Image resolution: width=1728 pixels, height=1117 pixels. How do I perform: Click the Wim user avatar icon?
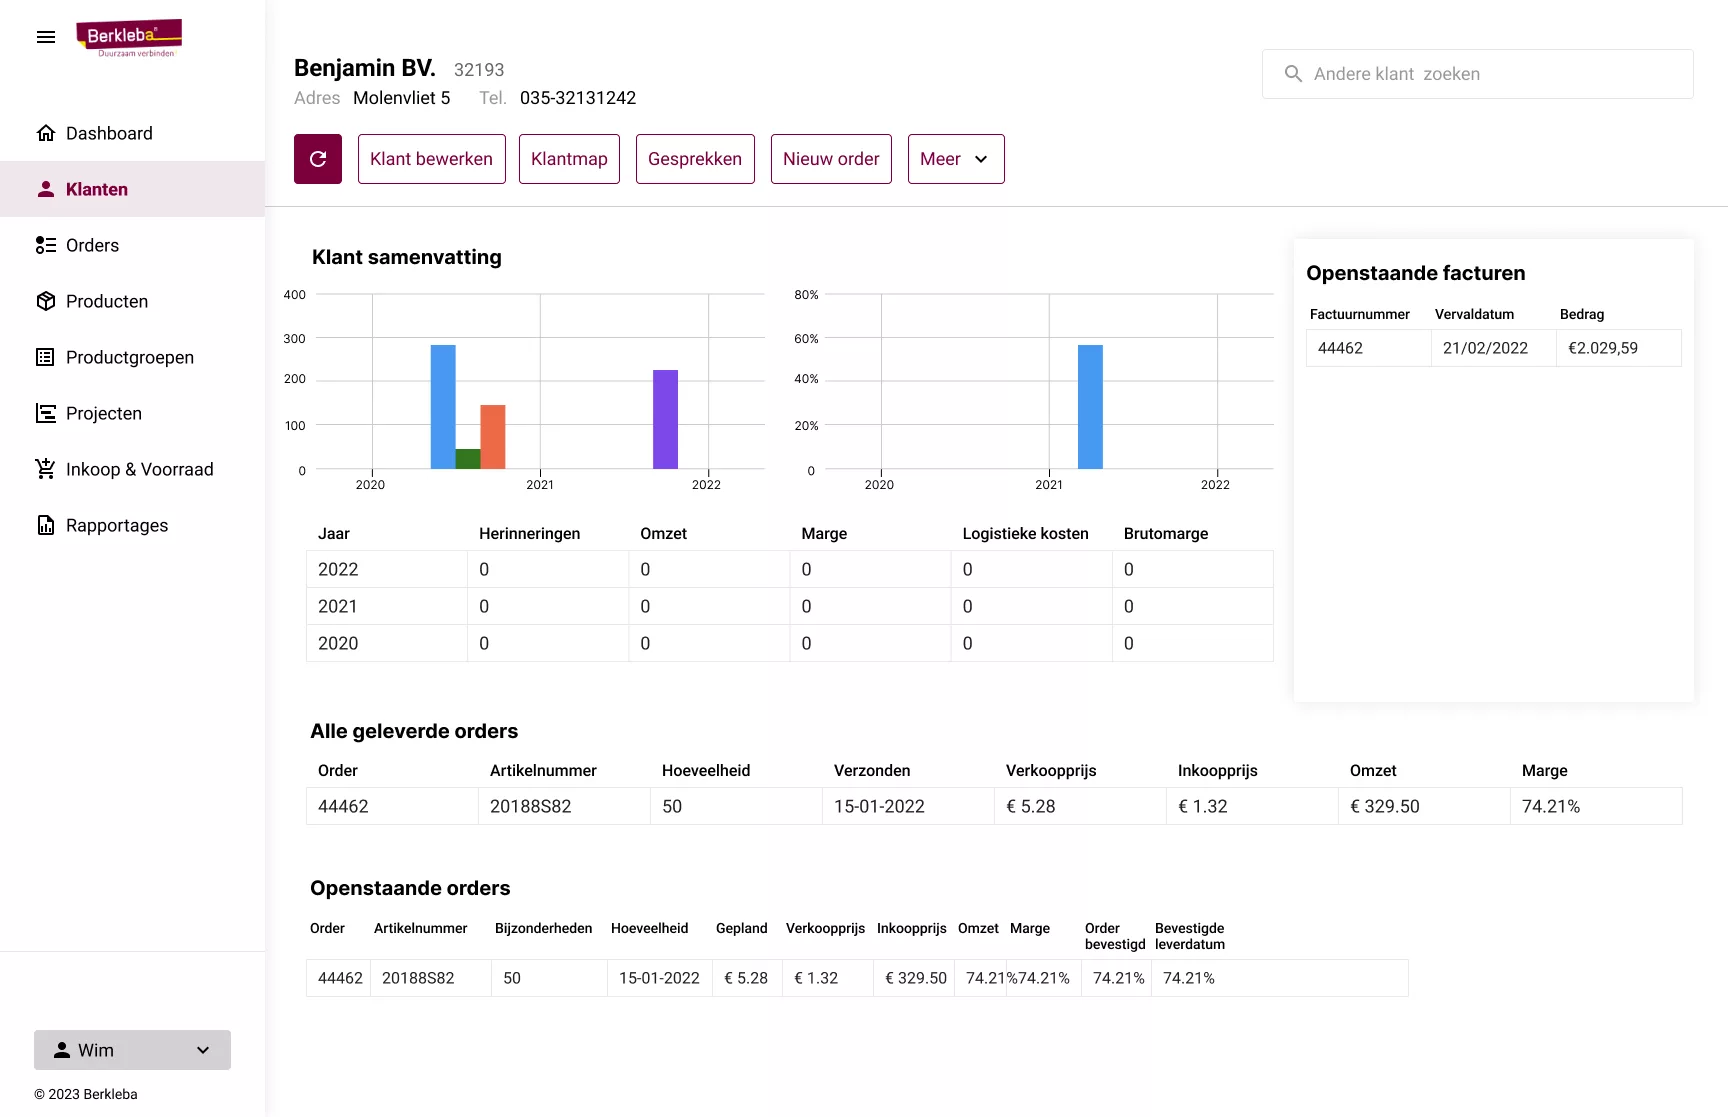[x=62, y=1050]
